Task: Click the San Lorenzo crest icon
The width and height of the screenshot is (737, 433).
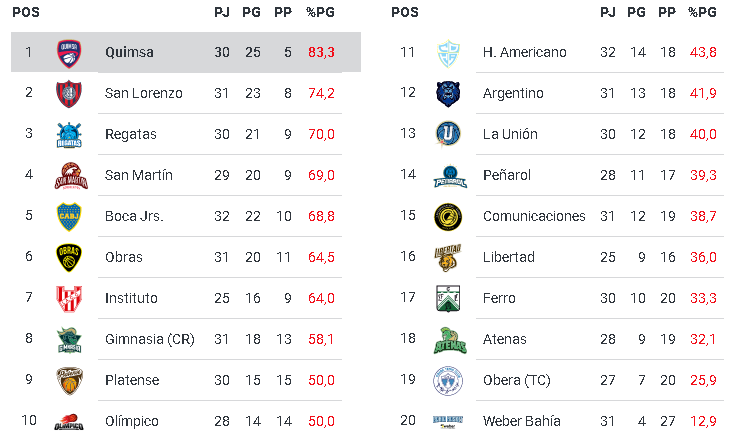Action: (x=69, y=93)
